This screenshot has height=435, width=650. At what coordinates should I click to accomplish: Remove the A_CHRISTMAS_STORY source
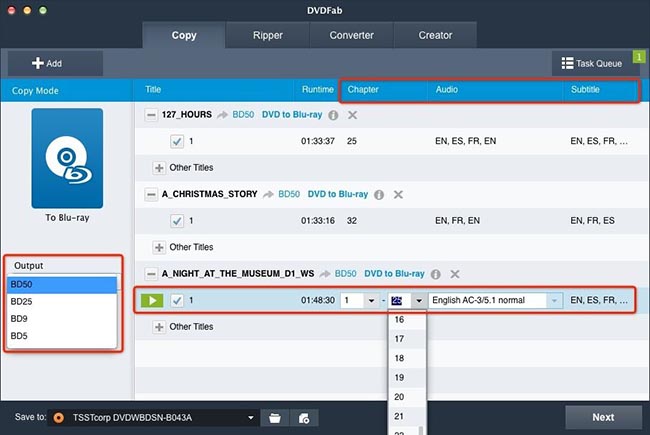[398, 194]
